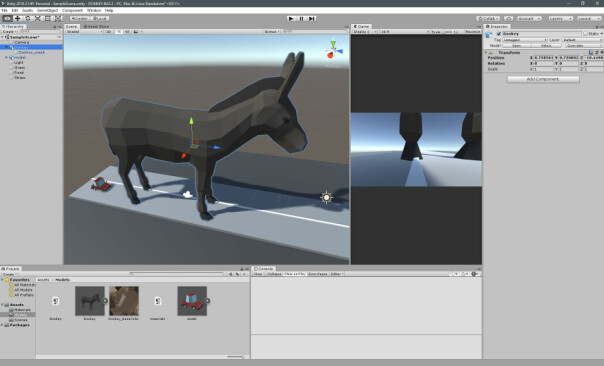This screenshot has height=366, width=604.
Task: Toggle the Center pivot mode button
Action: [79, 18]
